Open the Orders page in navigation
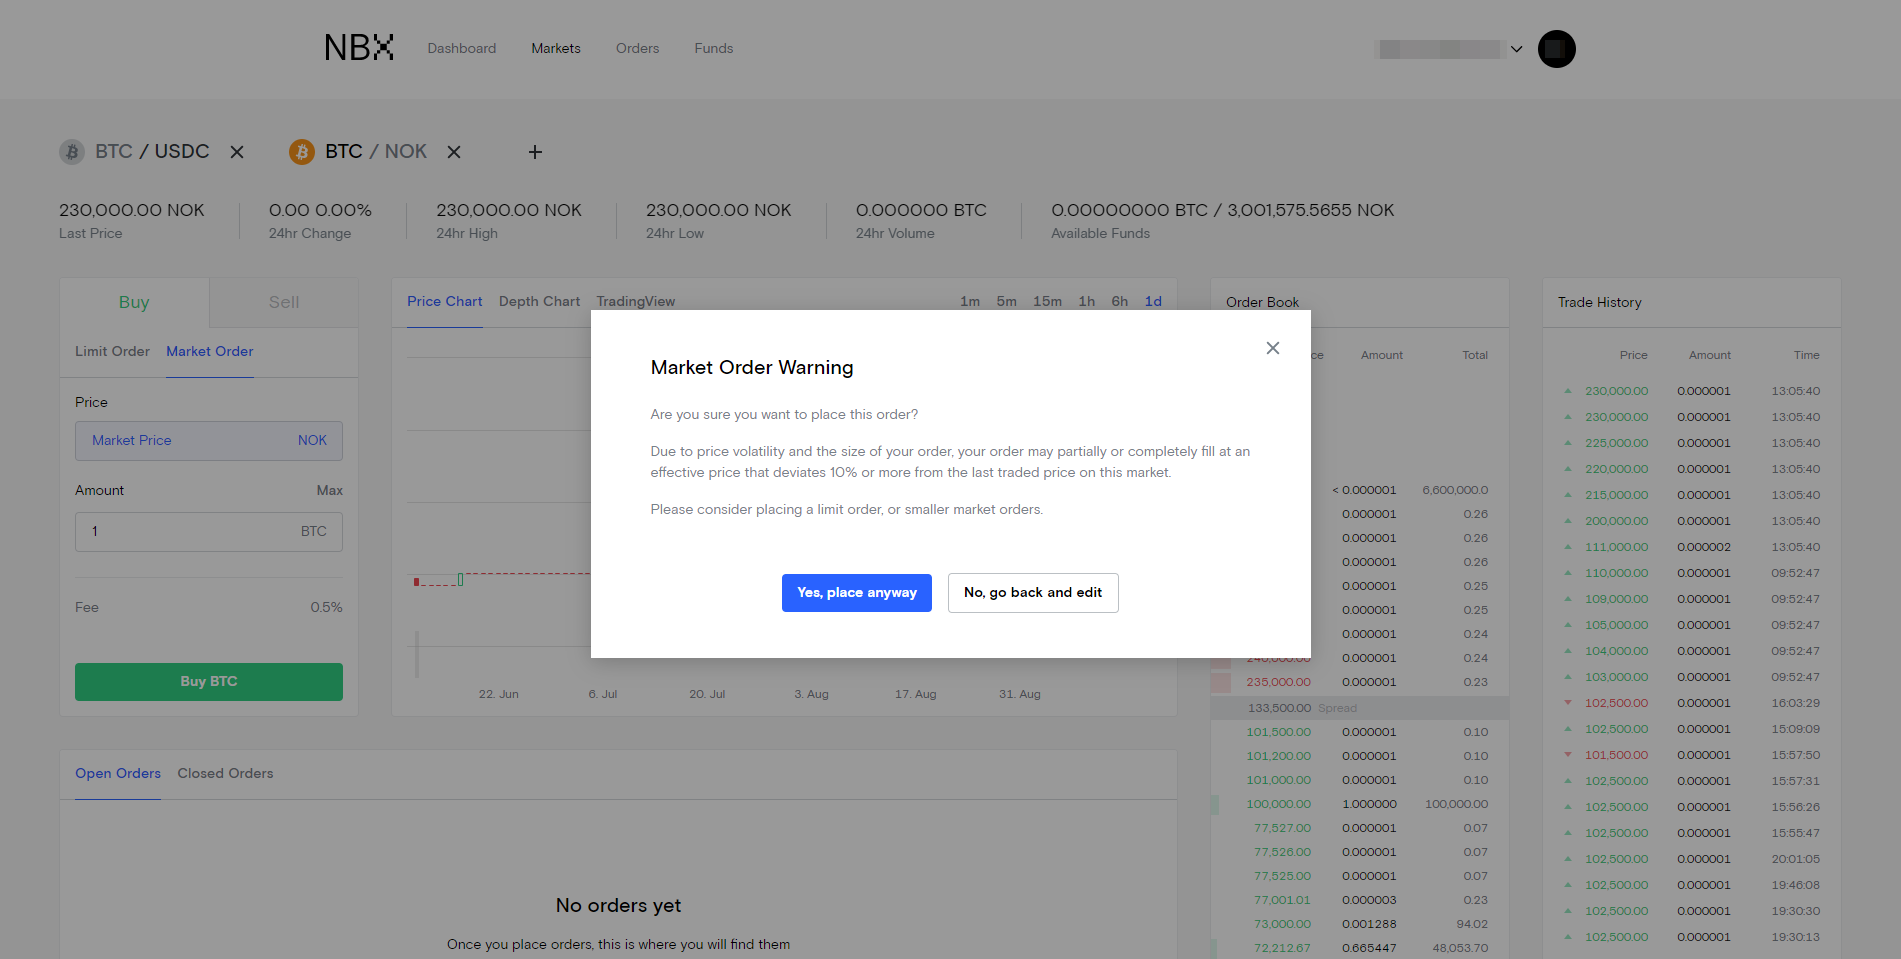This screenshot has height=959, width=1901. (x=637, y=48)
